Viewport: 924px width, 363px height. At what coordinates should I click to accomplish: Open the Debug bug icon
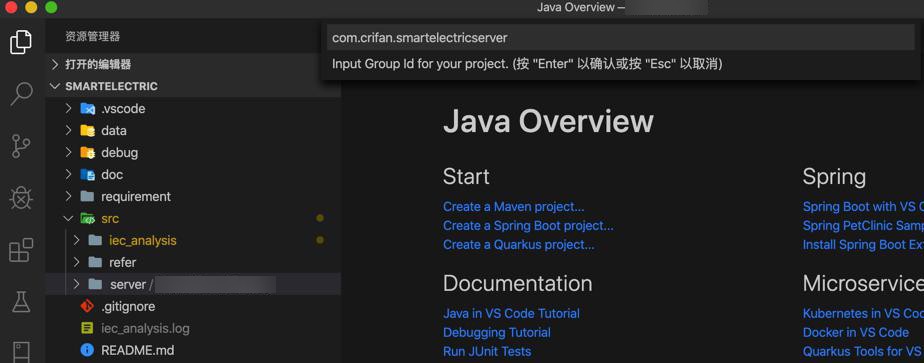(21, 199)
